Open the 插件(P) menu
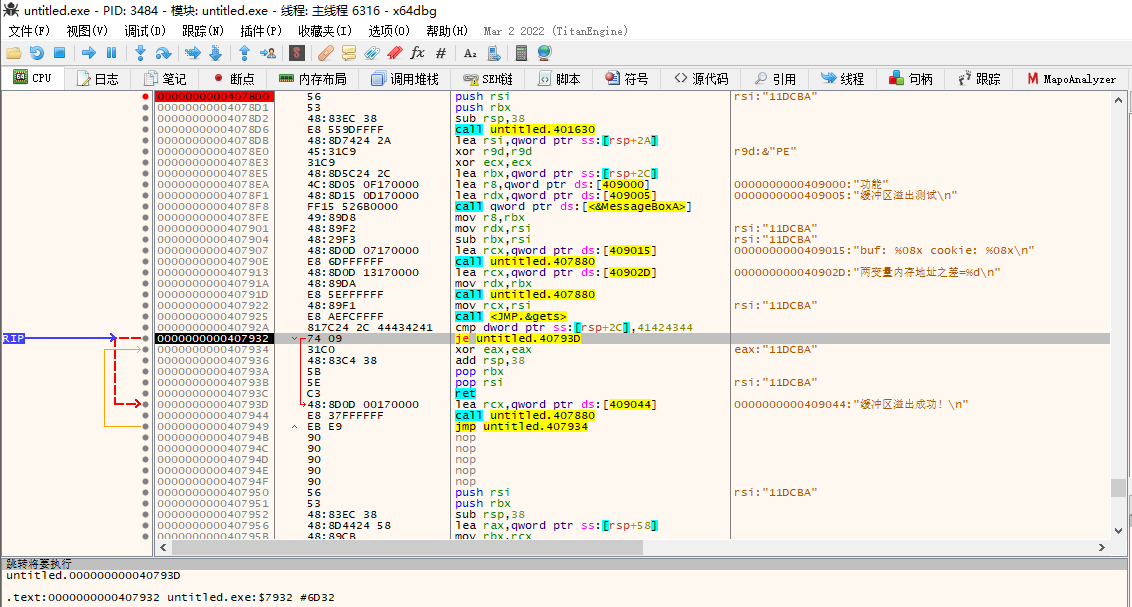 [261, 31]
